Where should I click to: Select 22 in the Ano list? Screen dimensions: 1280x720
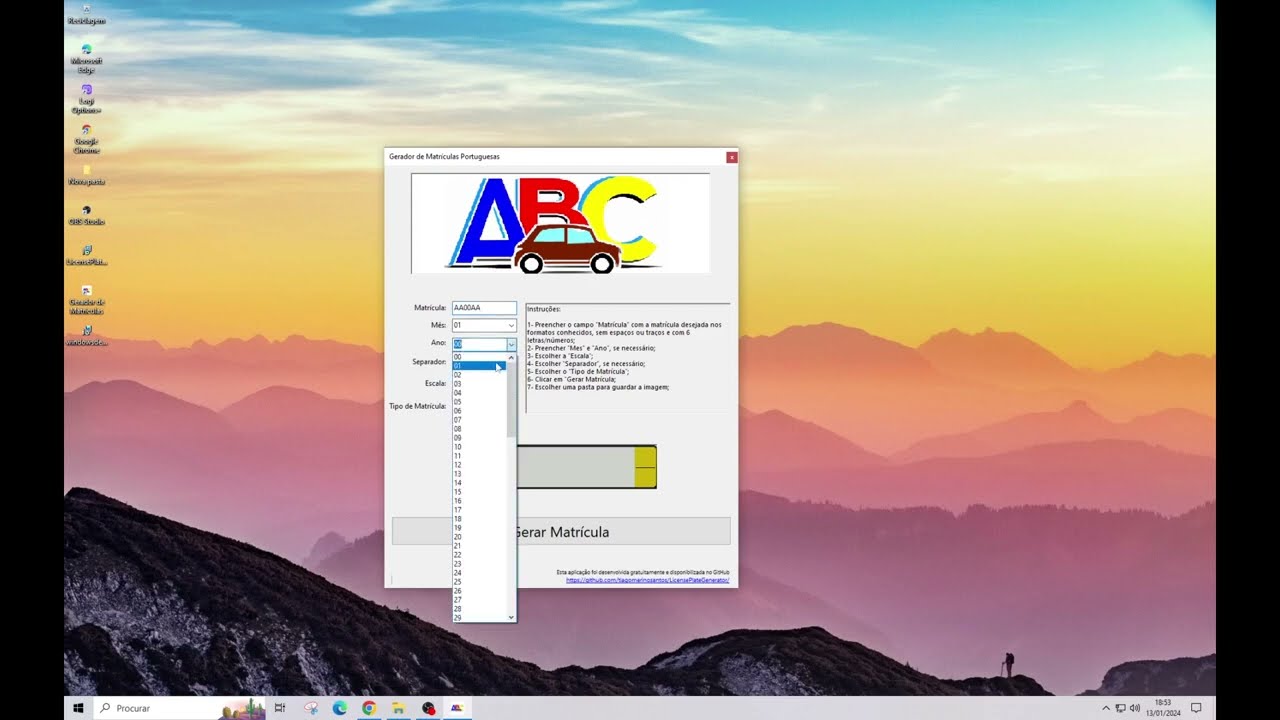pyautogui.click(x=480, y=555)
